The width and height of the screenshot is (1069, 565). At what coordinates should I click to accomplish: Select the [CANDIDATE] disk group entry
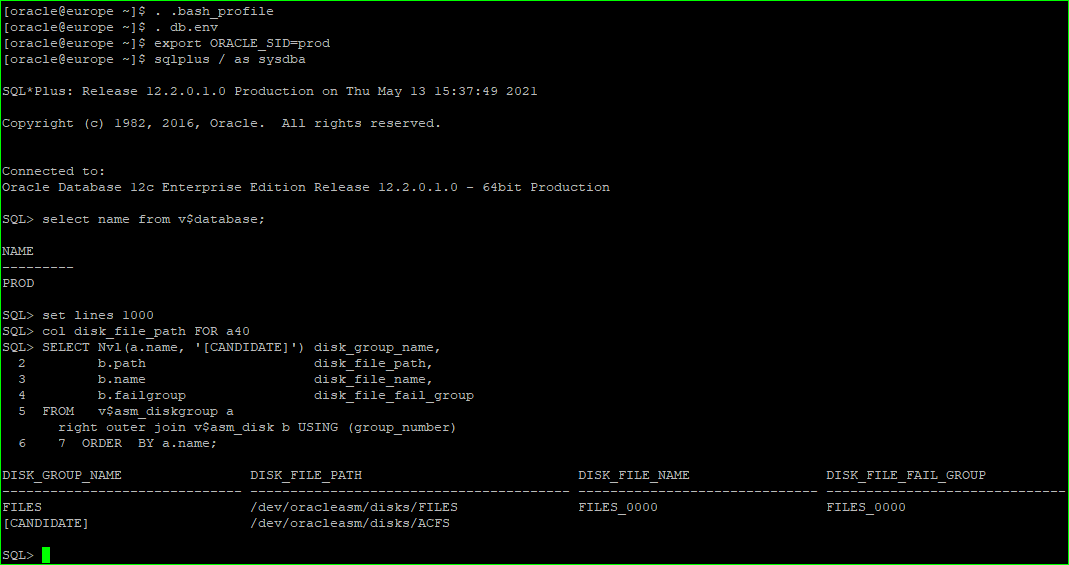[x=46, y=523]
